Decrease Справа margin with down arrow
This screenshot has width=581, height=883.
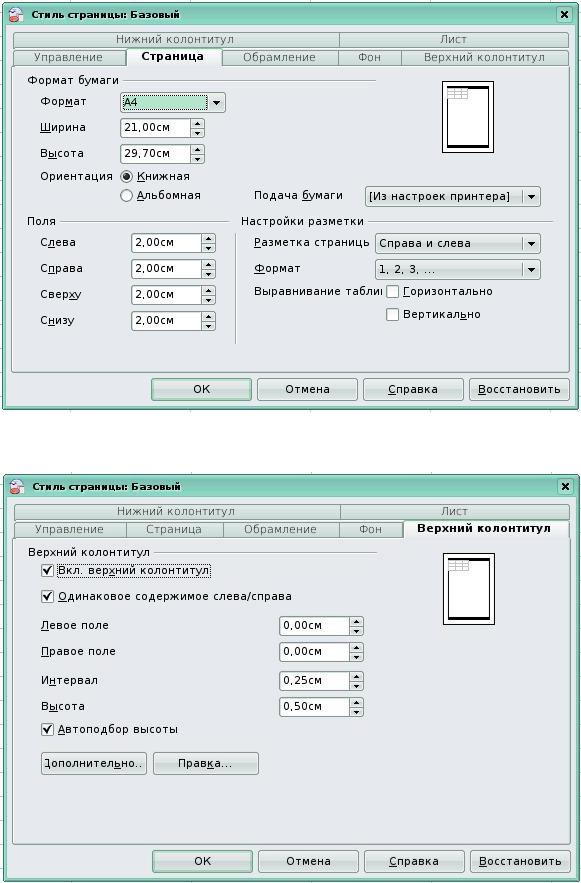[208, 274]
